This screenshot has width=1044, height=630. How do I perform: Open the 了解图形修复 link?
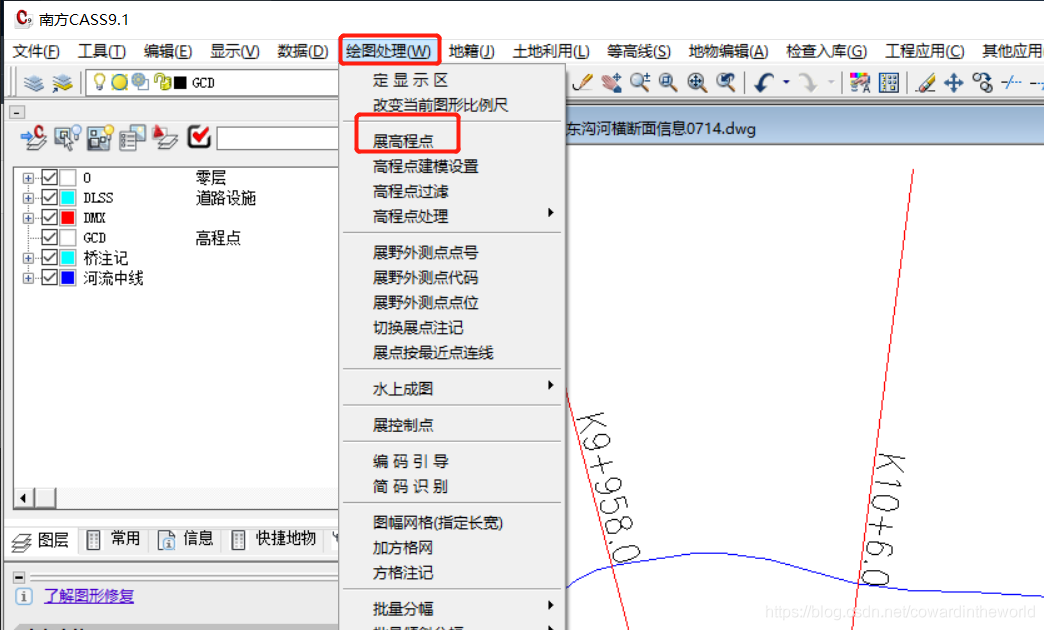pyautogui.click(x=89, y=596)
